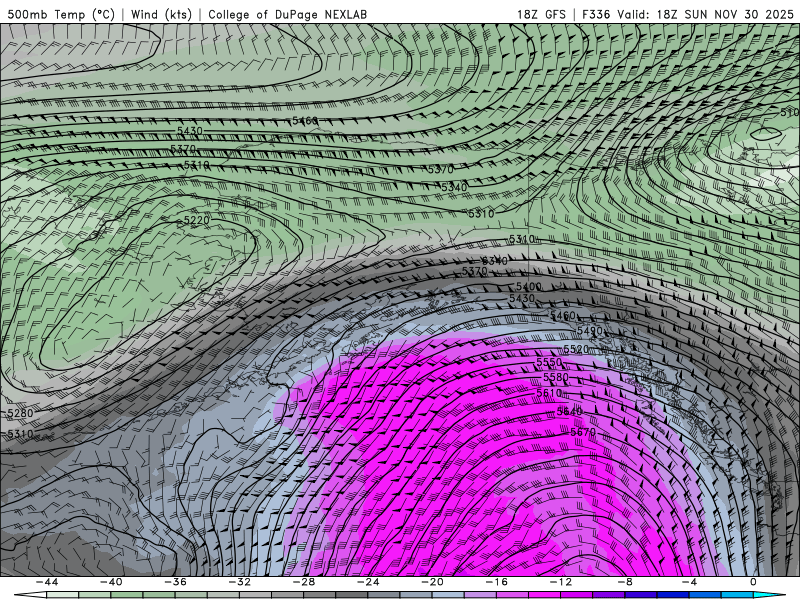
Task: Click the 5220 height contour label
Action: click(196, 220)
